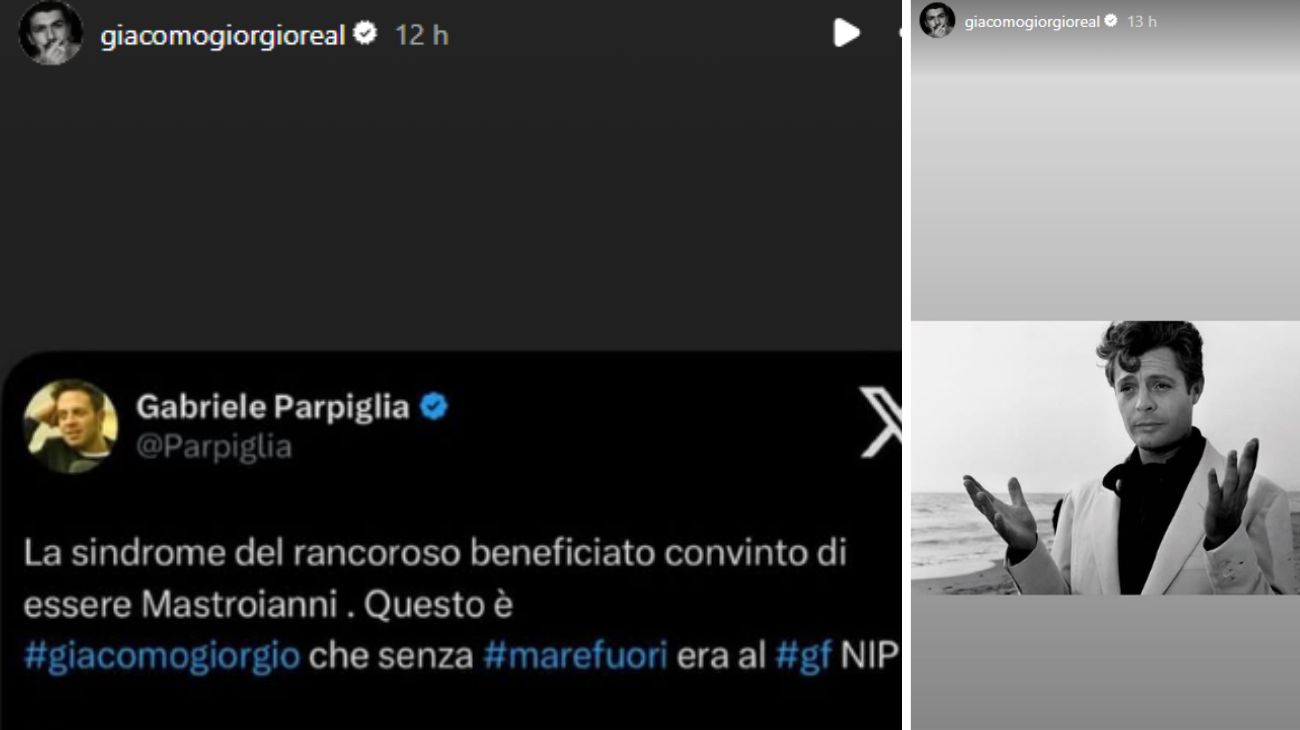Open giacomogiorgioreal username on the 13 h story

pos(1032,21)
